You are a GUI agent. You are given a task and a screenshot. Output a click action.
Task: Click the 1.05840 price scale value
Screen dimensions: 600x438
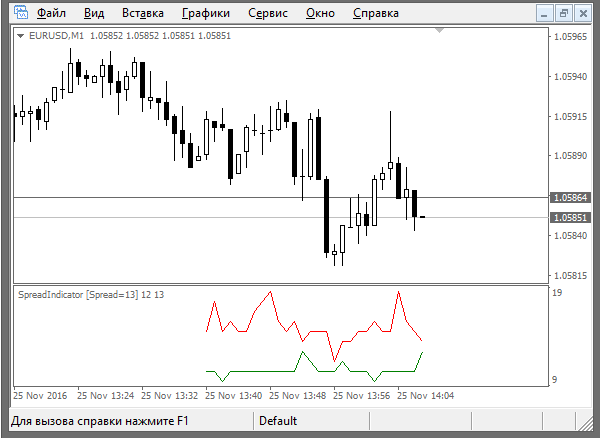tap(570, 236)
